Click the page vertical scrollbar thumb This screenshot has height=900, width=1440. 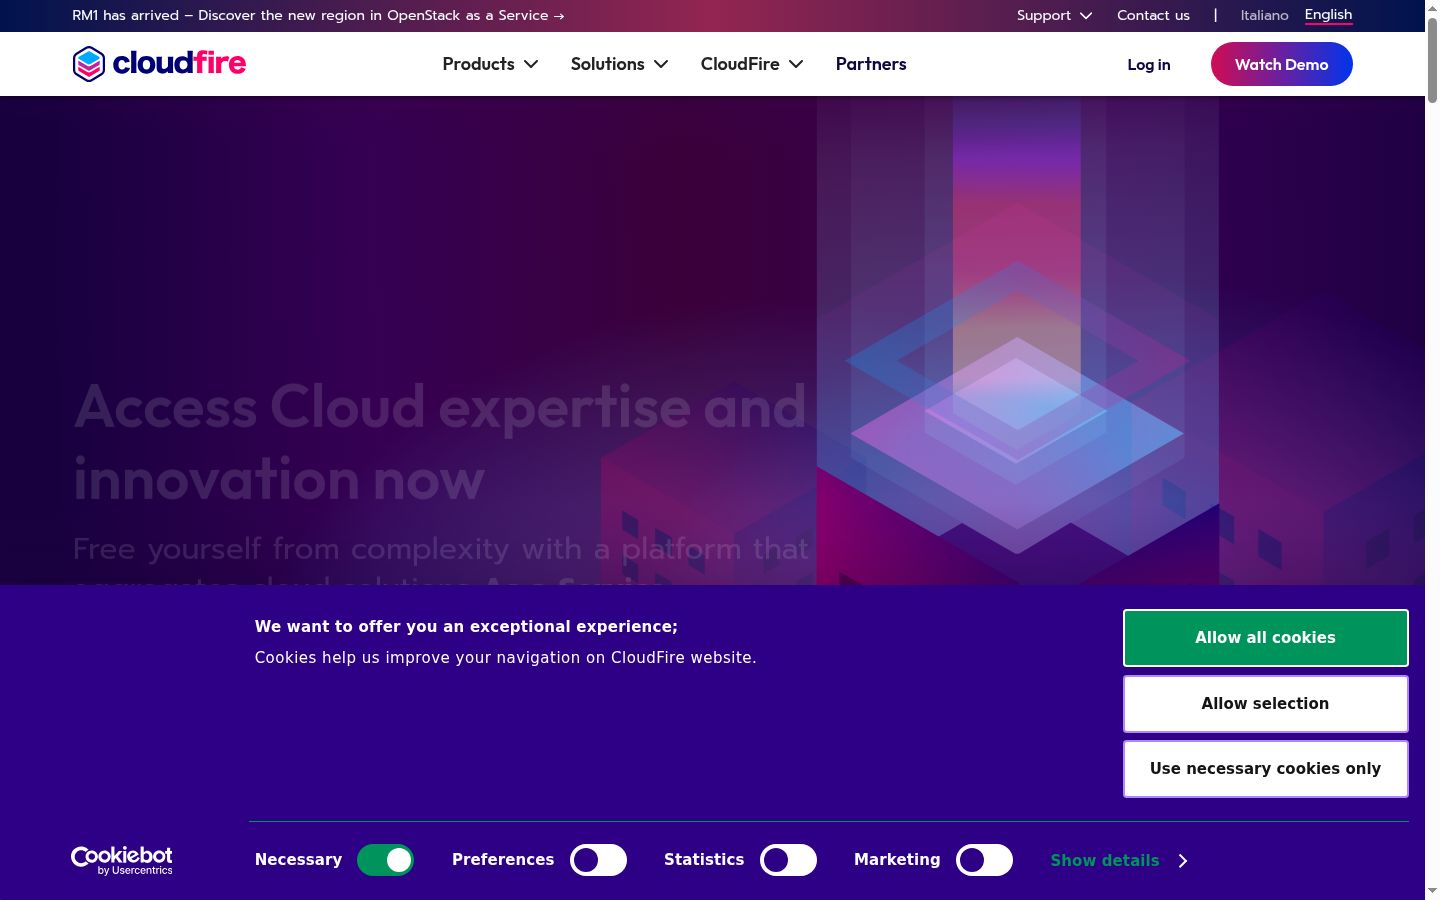click(1432, 58)
